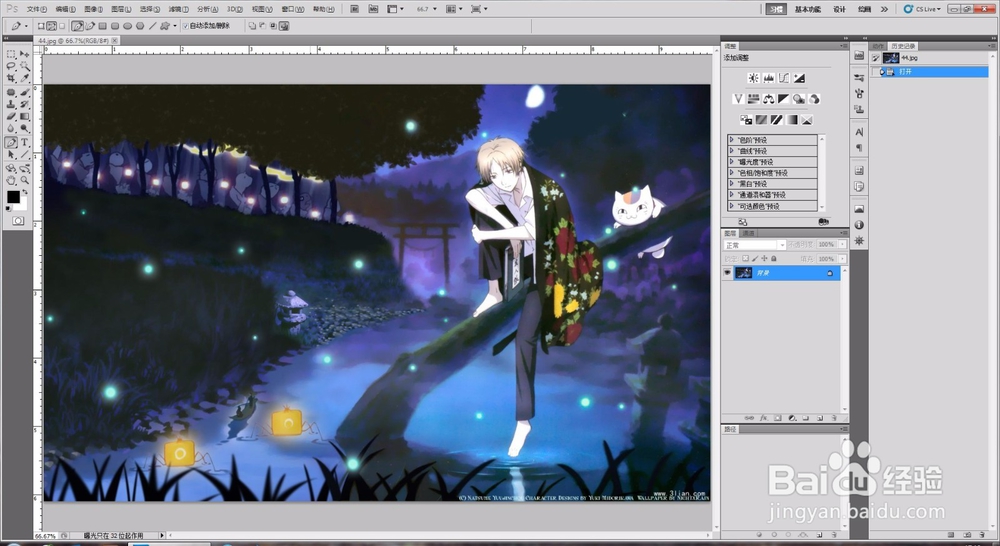Click the layer opacity 100% field
The width and height of the screenshot is (1000, 546).
click(826, 245)
